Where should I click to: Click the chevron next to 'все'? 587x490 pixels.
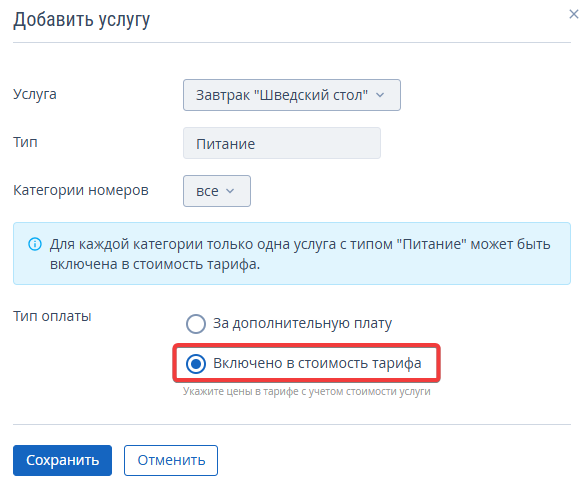tap(230, 191)
